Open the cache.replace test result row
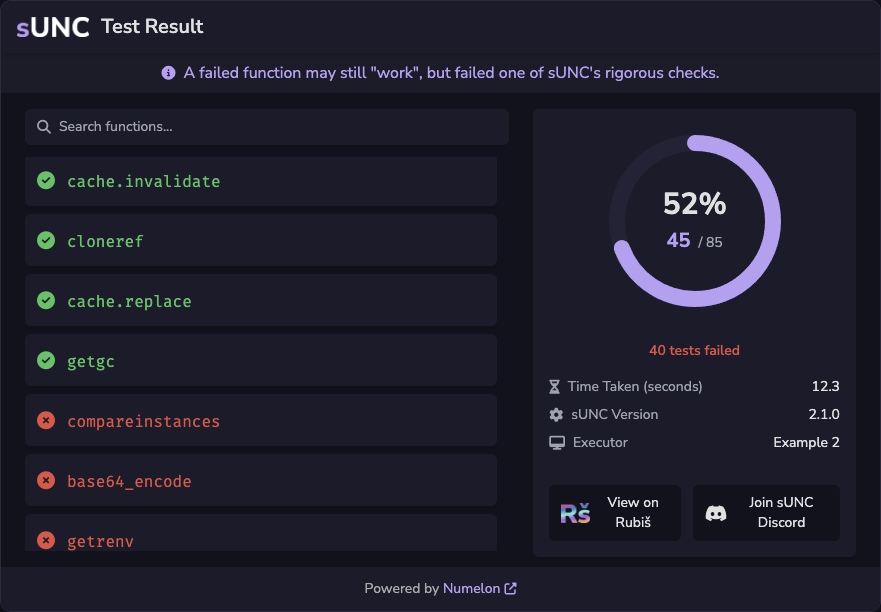Viewport: 881px width, 612px height. tap(261, 300)
